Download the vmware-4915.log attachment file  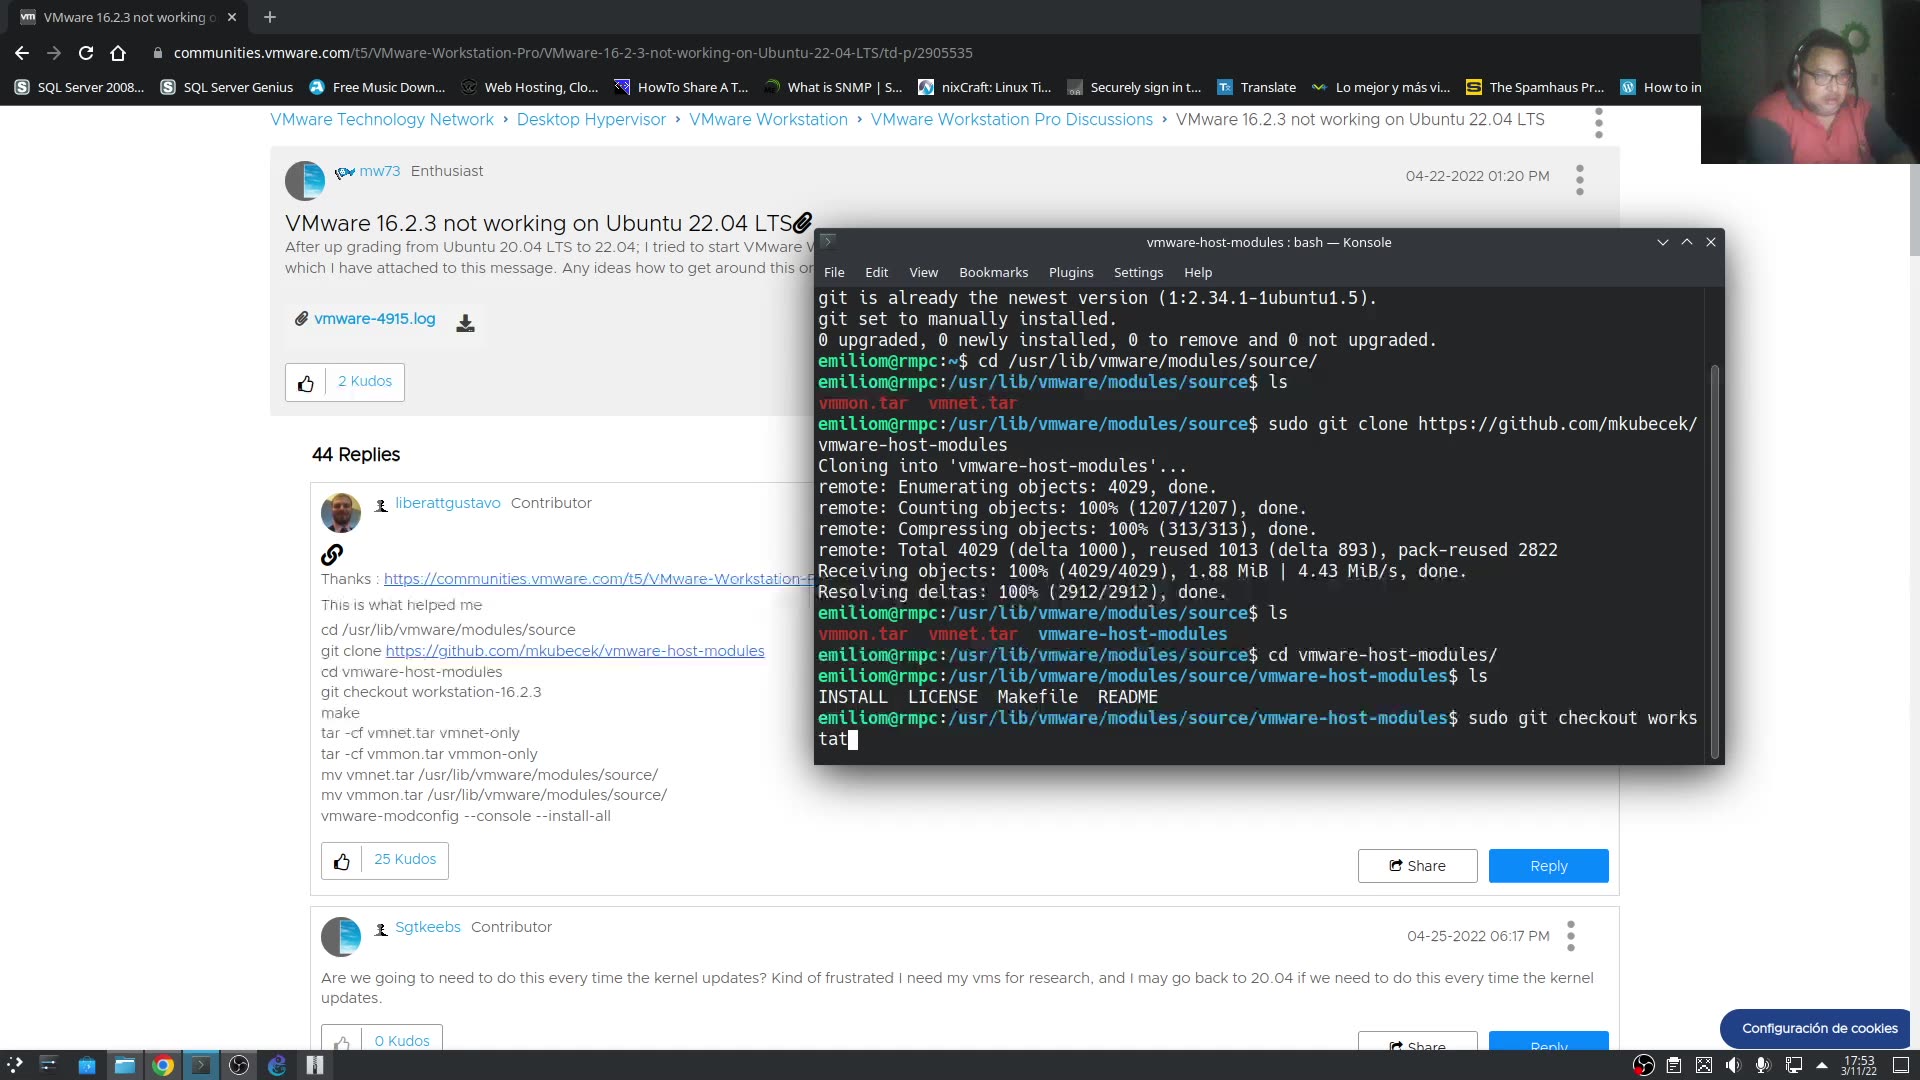465,321
